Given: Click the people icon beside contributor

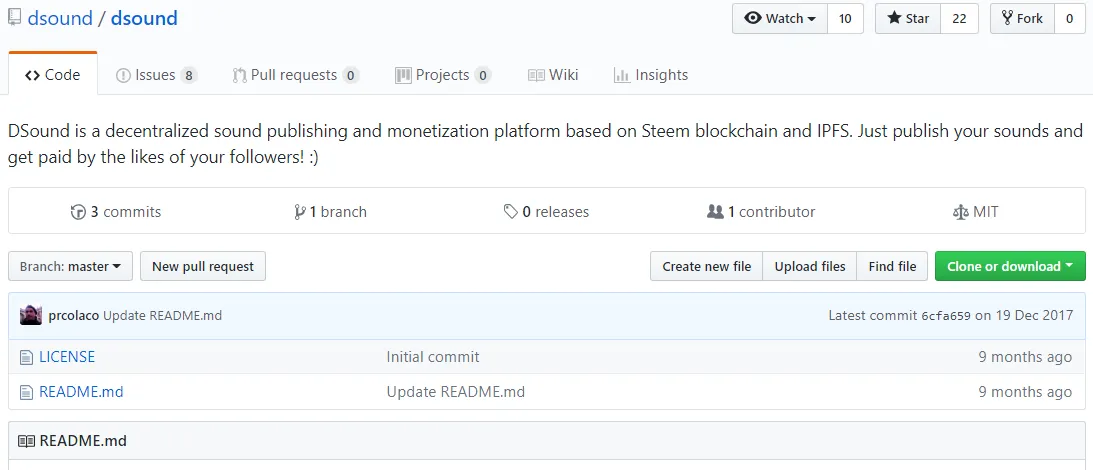Looking at the screenshot, I should (x=715, y=211).
